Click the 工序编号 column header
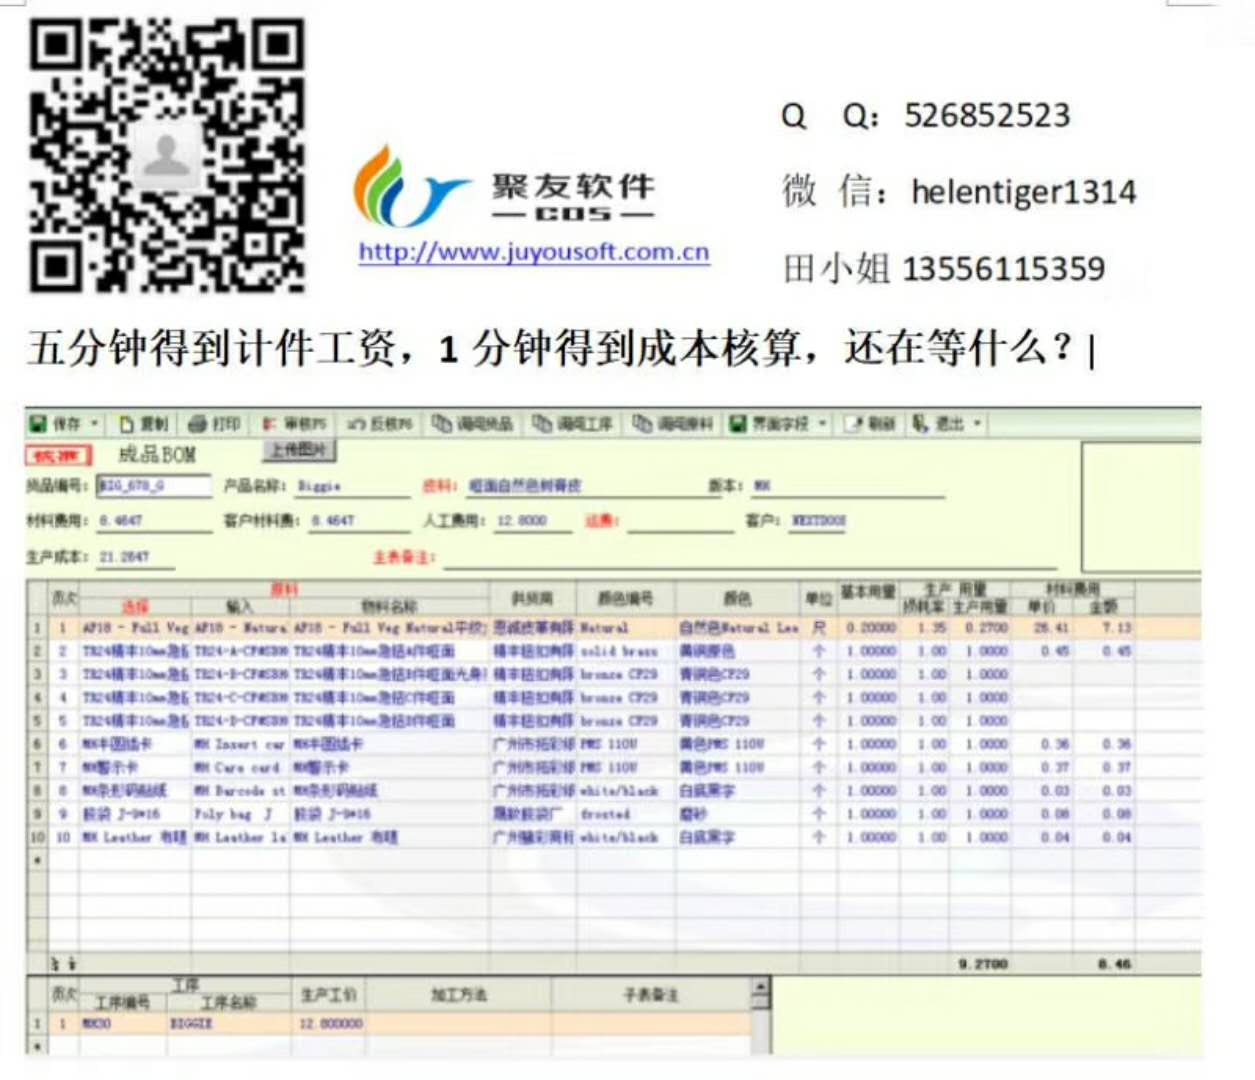The height and width of the screenshot is (1080, 1255). tap(122, 1002)
